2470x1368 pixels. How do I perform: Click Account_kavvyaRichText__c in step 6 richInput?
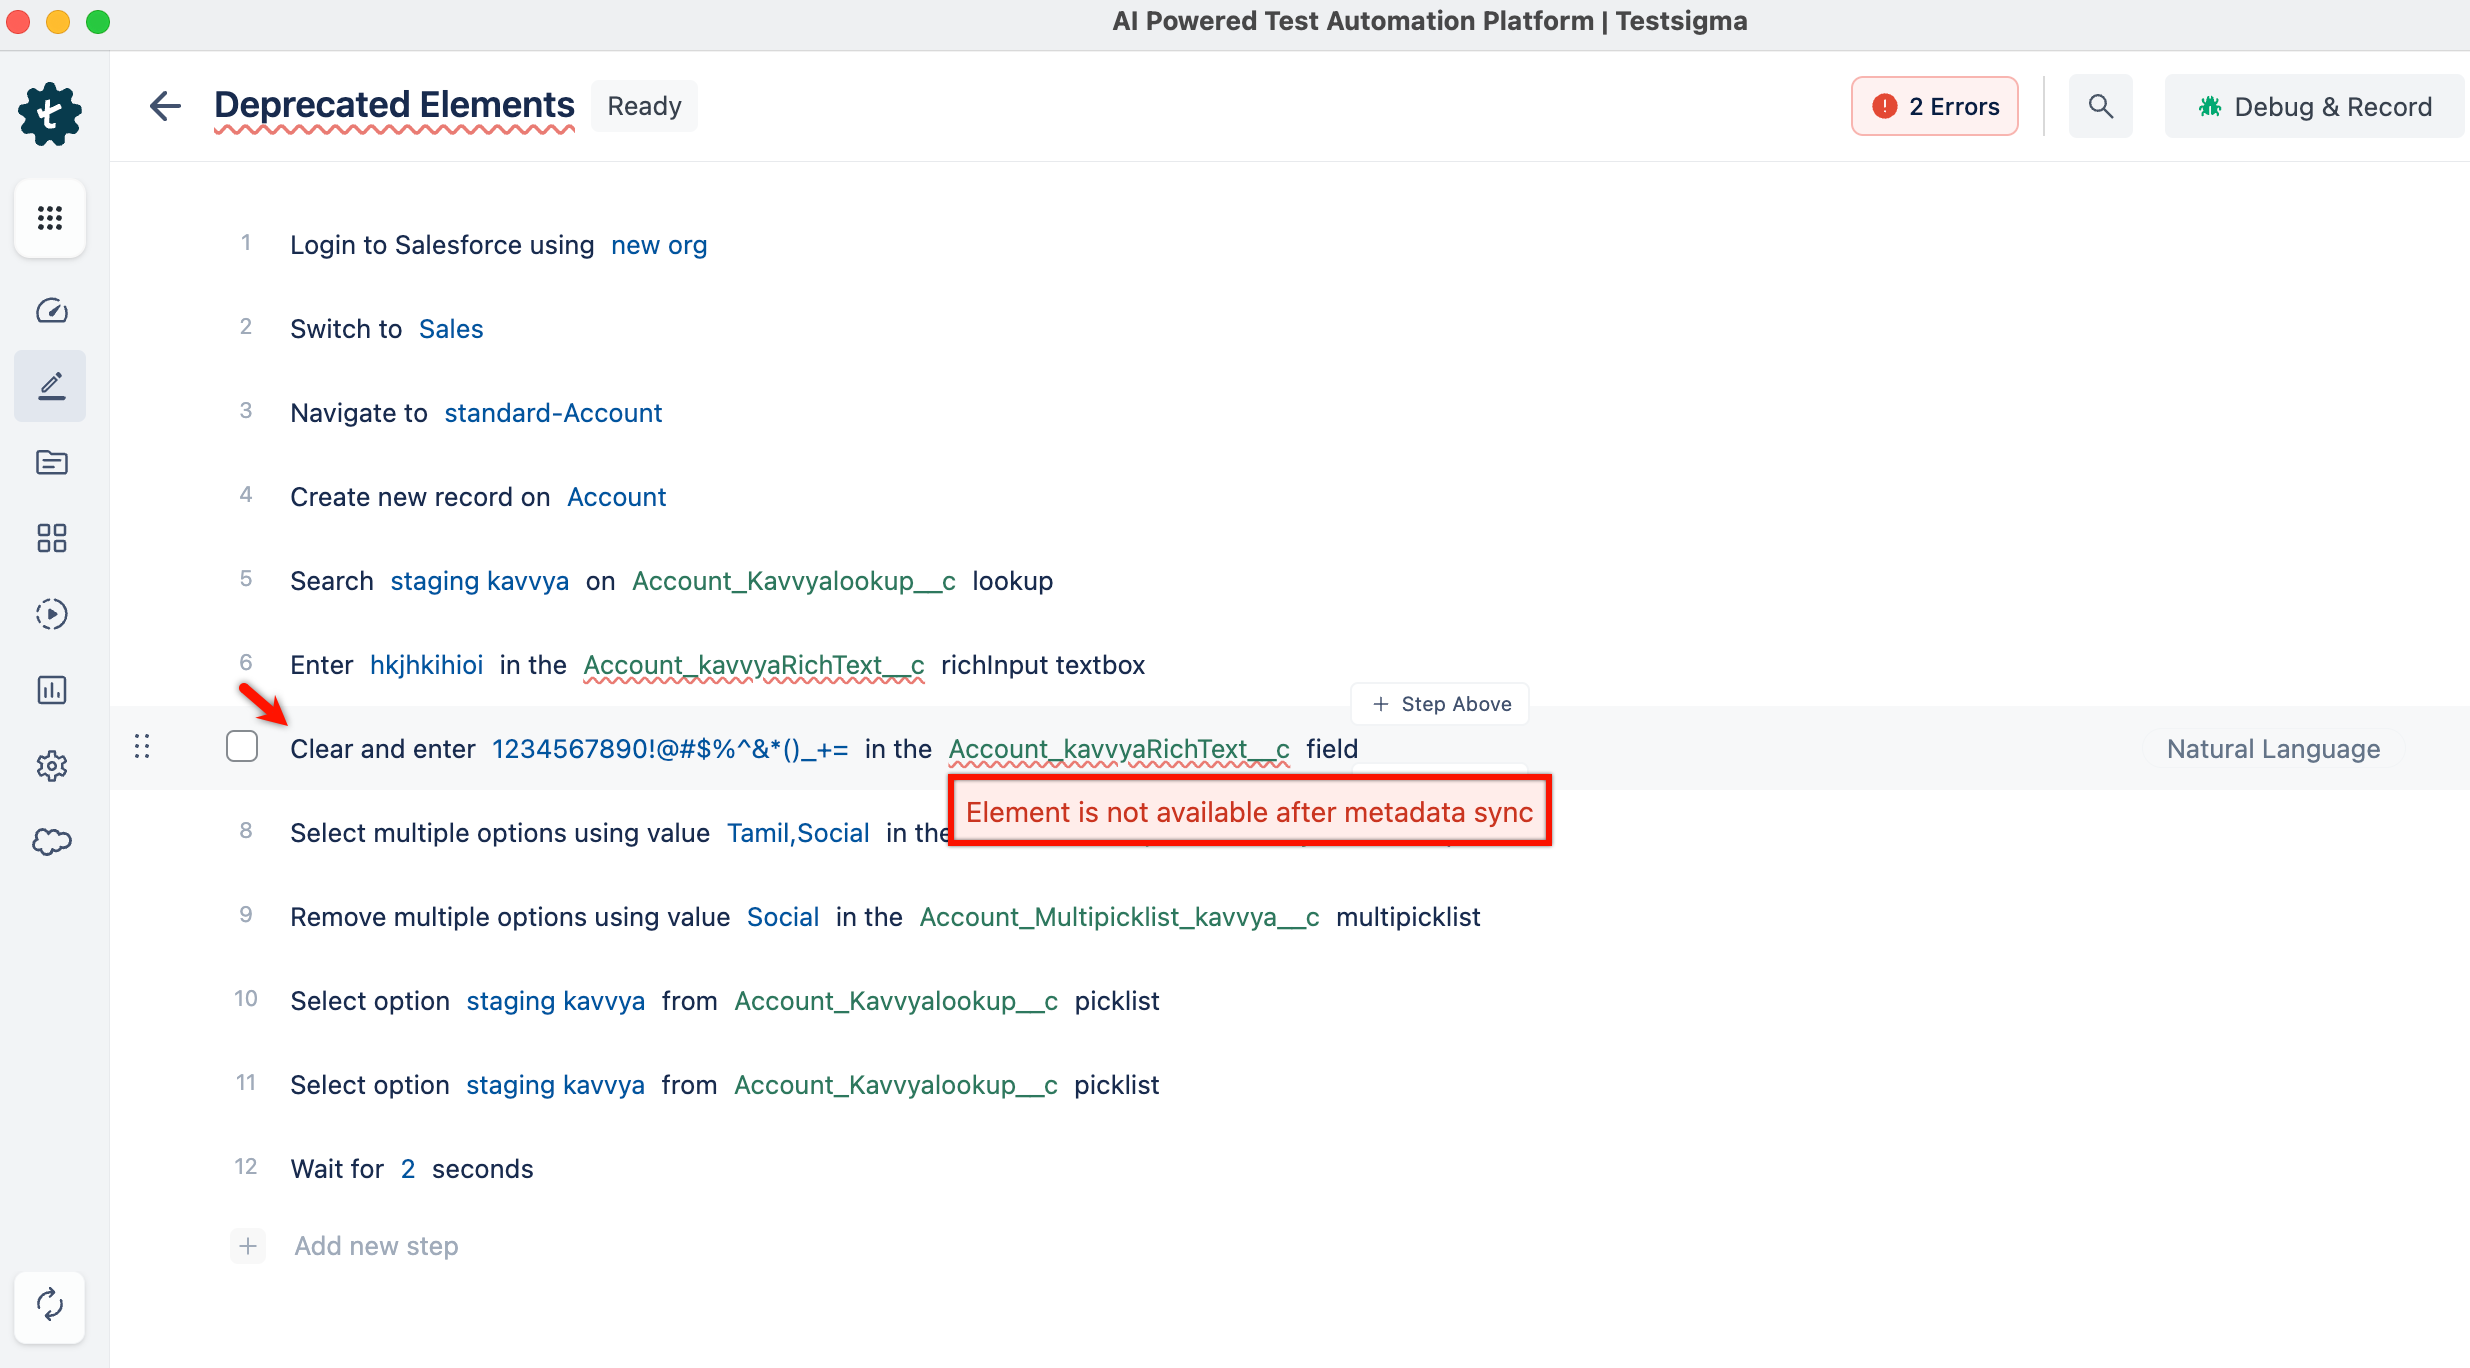point(754,665)
